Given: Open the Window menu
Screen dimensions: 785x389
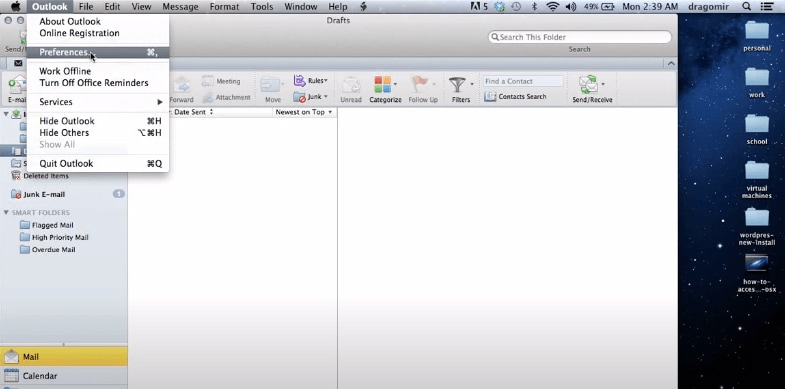Looking at the screenshot, I should tap(300, 7).
